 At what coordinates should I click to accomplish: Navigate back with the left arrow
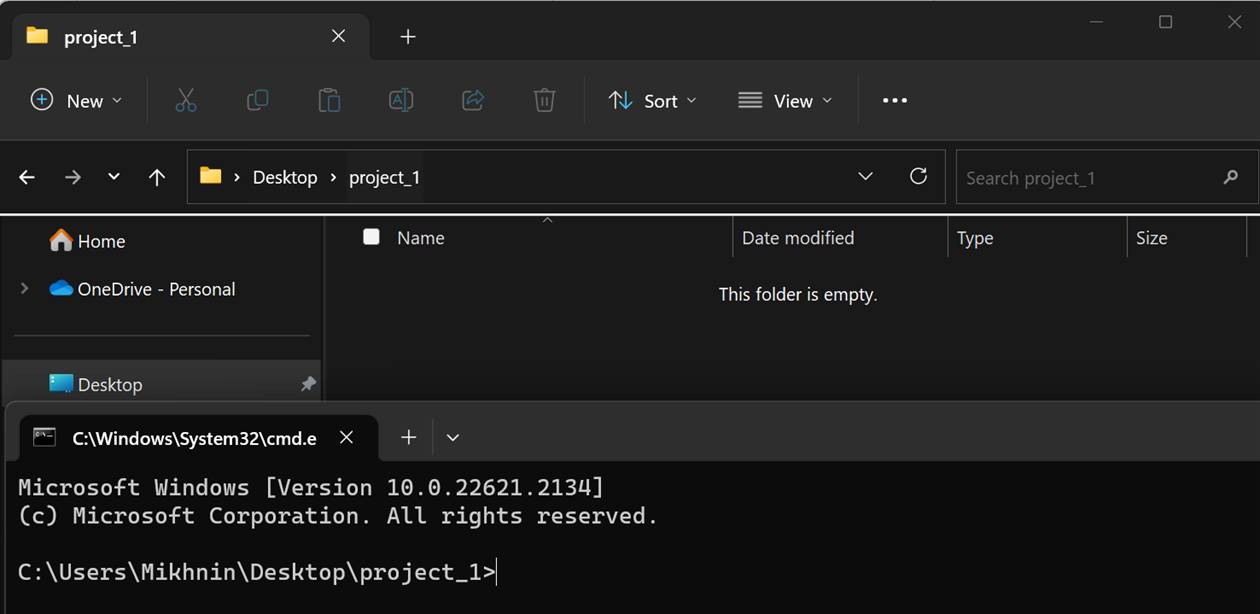[x=27, y=177]
